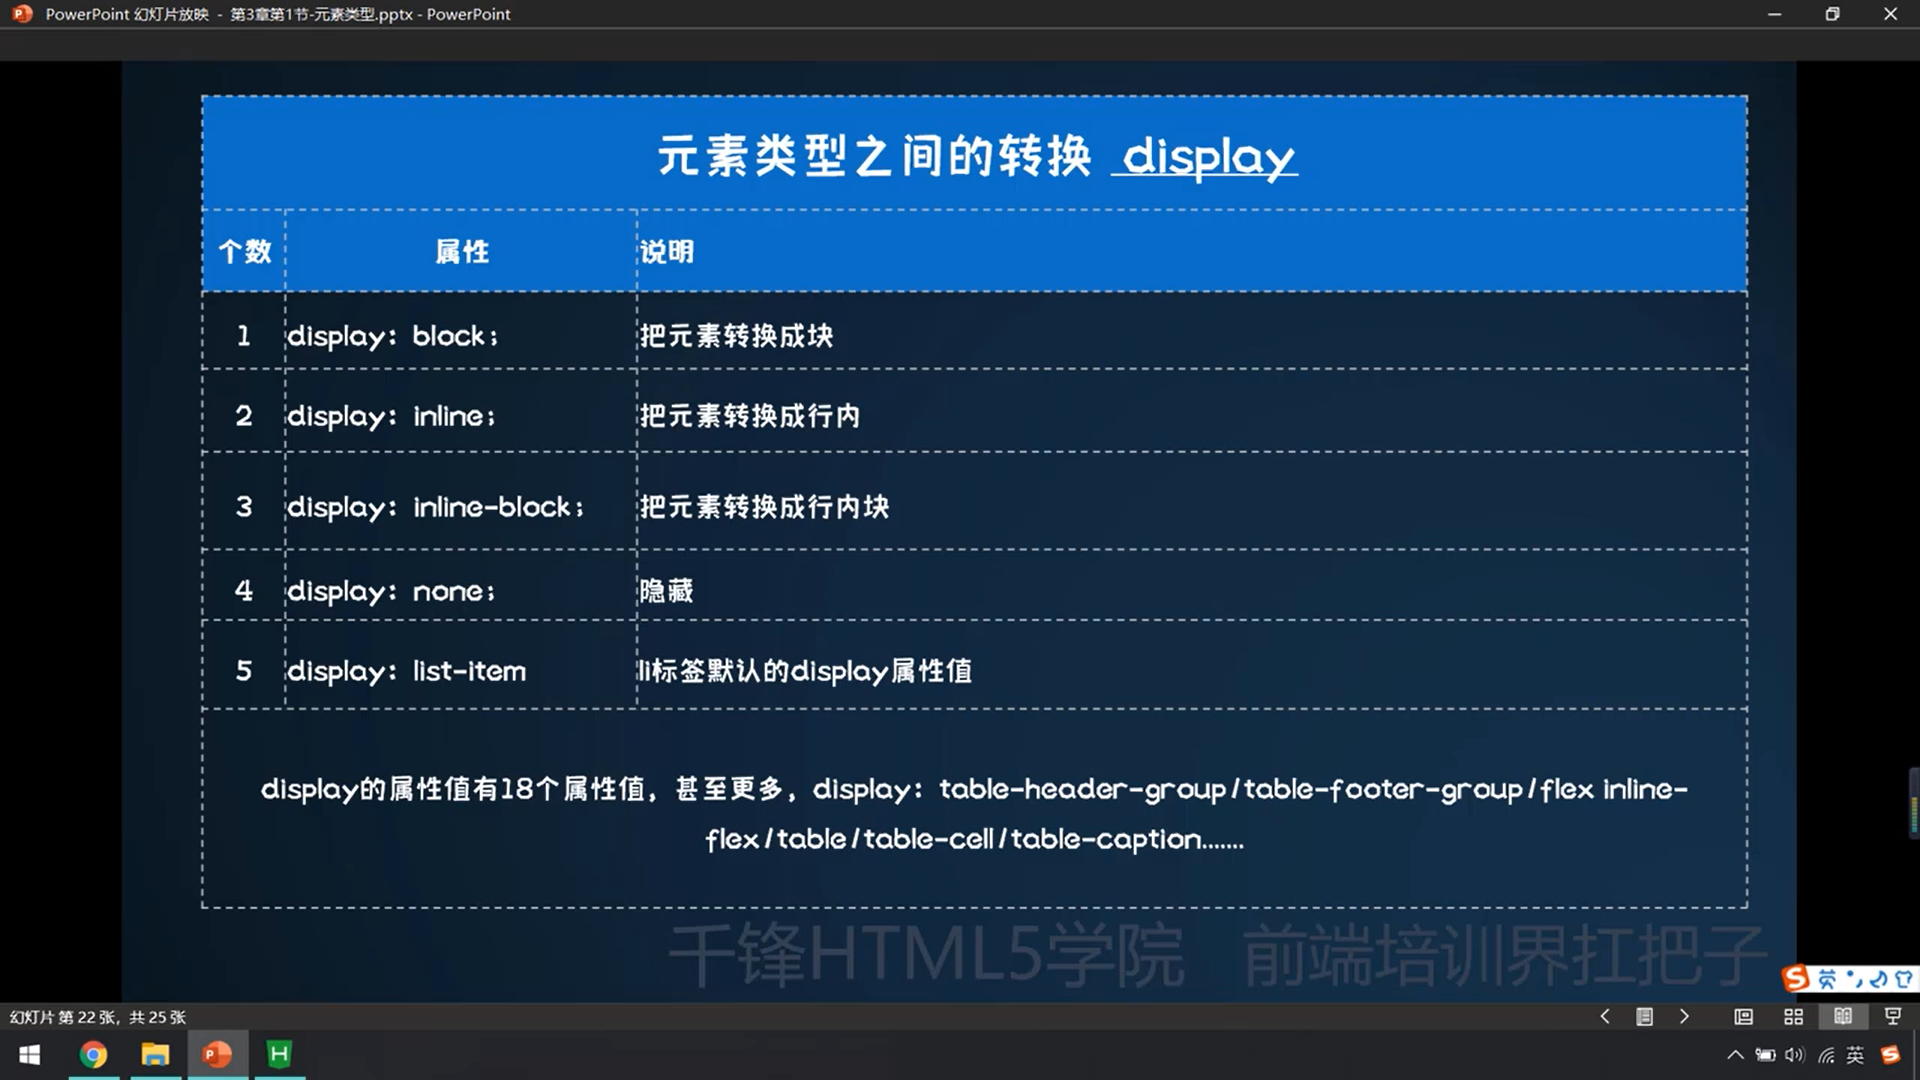1920x1080 pixels.
Task: Click the display hyperlink in slide title
Action: pyautogui.click(x=1207, y=157)
